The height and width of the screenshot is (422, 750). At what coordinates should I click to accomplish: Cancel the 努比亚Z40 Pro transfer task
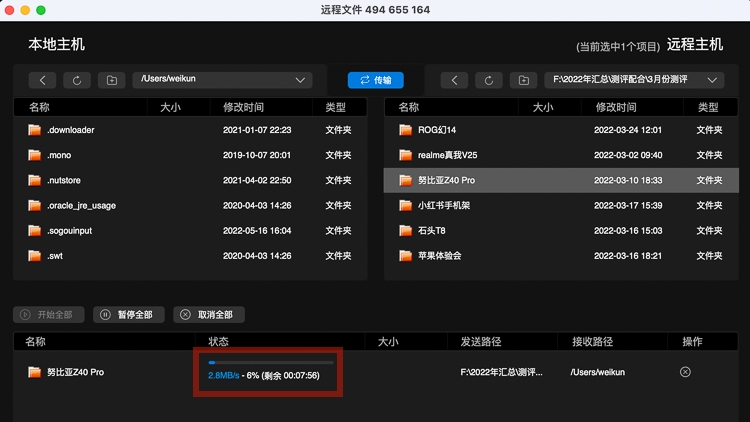[x=685, y=372]
